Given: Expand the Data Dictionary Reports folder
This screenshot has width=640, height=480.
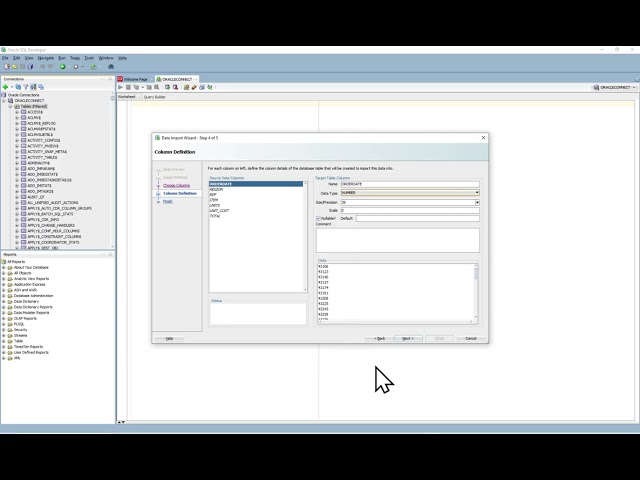Looking at the screenshot, I should (x=4, y=307).
